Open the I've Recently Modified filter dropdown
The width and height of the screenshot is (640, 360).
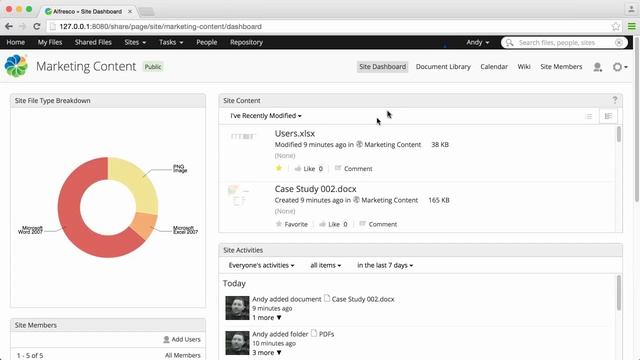(266, 116)
